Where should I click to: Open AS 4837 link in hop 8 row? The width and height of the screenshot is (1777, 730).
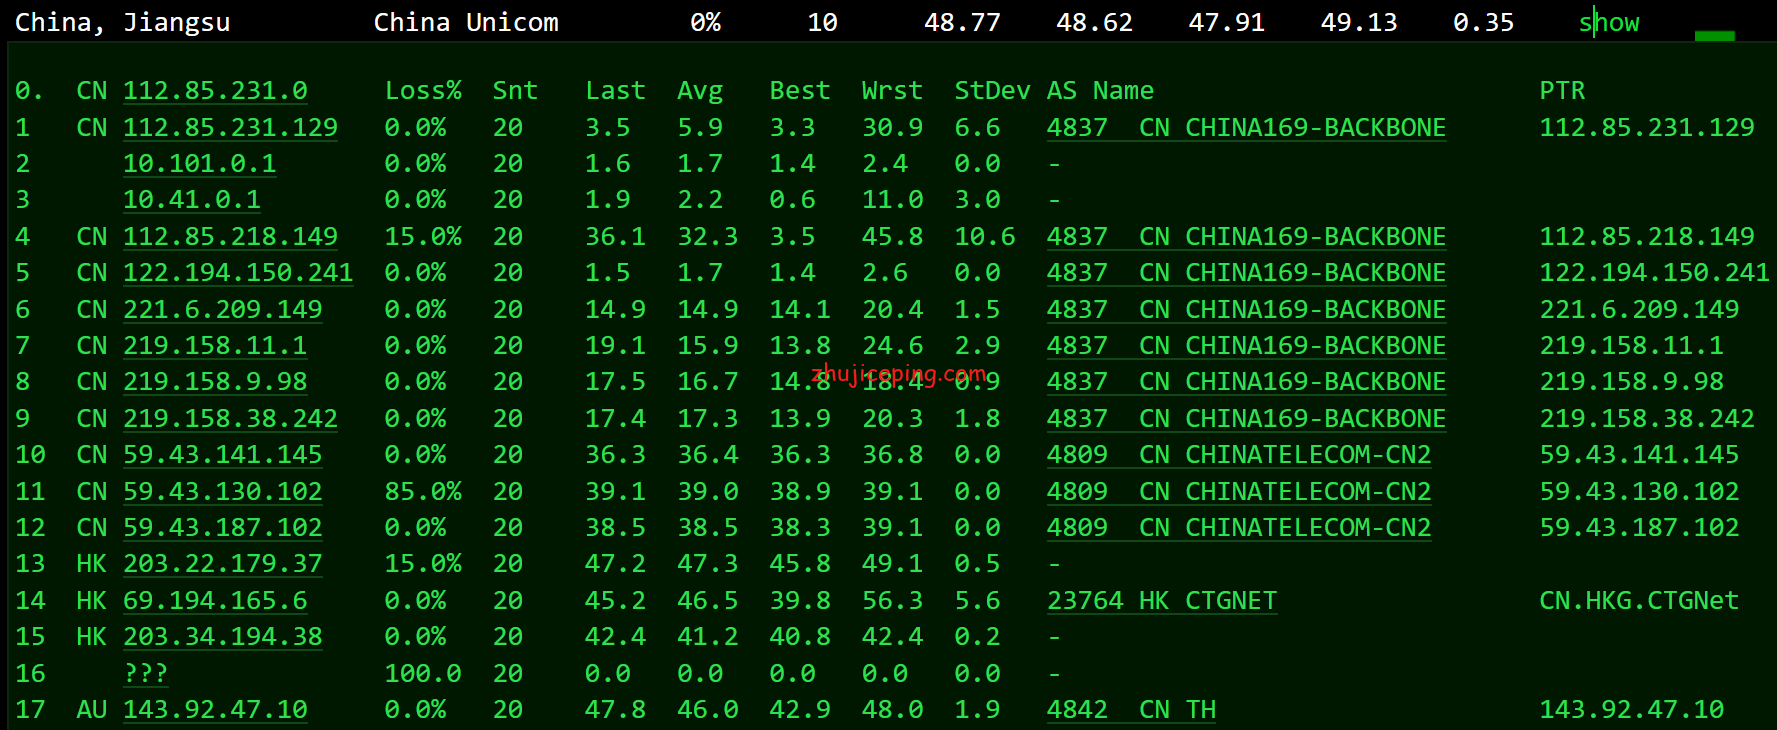(x=1246, y=382)
